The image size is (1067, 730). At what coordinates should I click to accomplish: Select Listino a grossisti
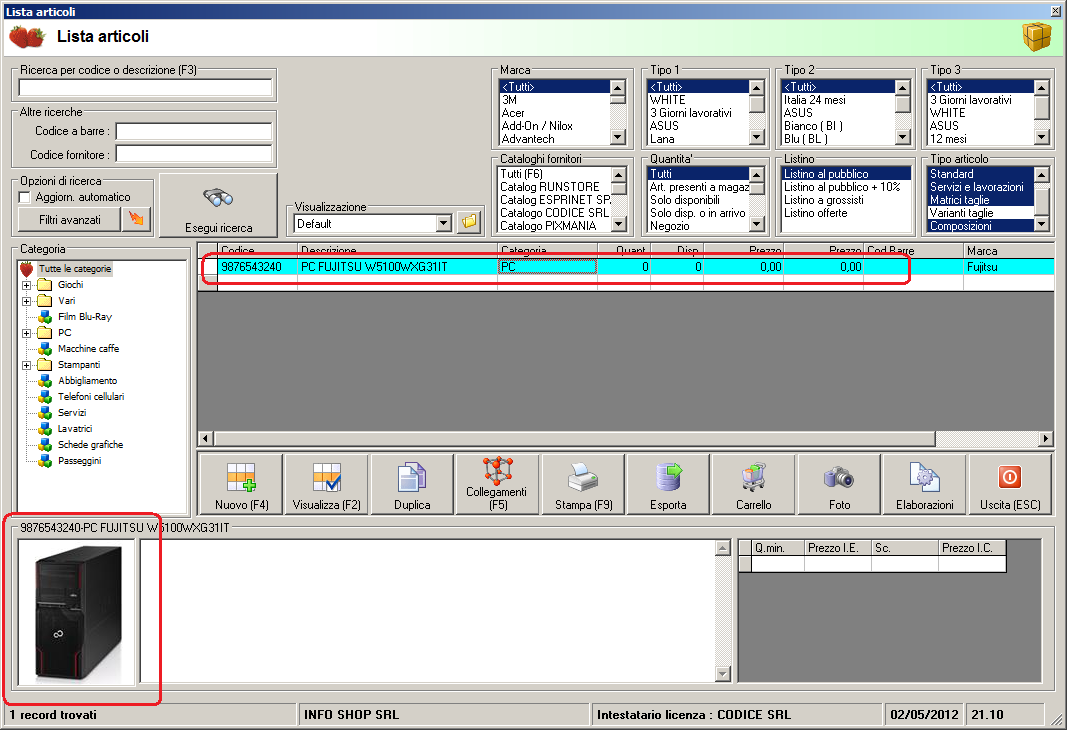[847, 200]
